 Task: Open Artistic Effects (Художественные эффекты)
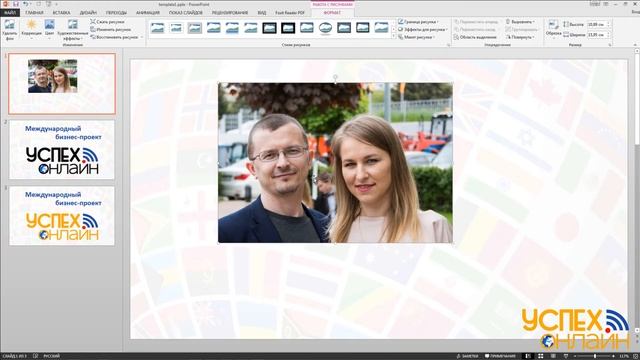pos(73,29)
